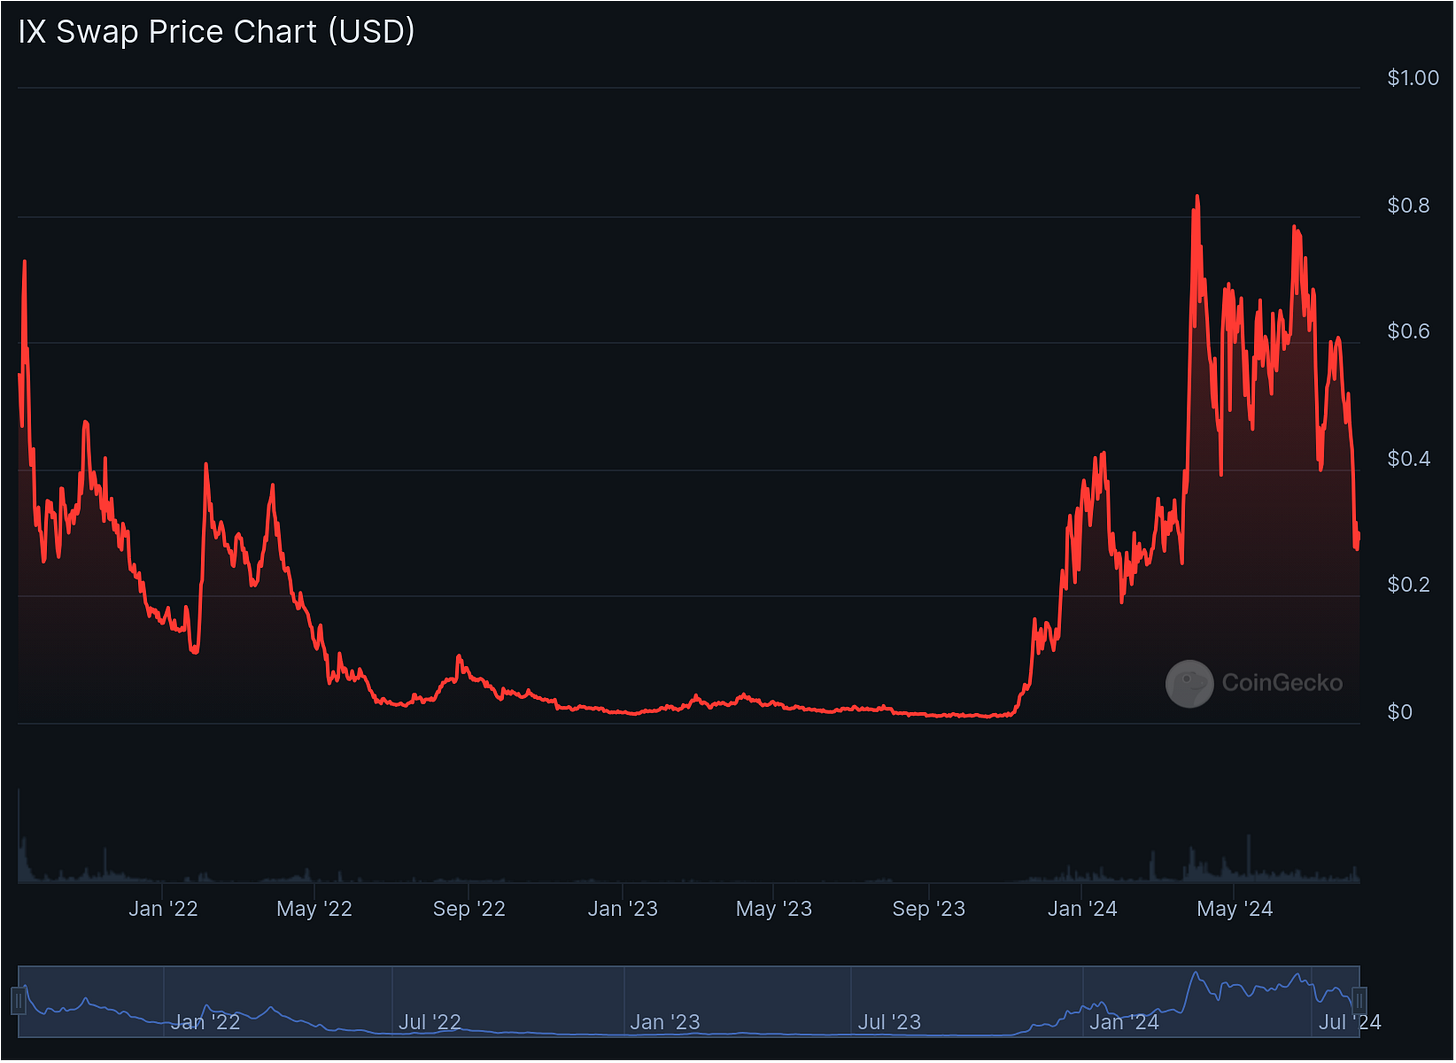This screenshot has height=1063, width=1456.
Task: Click Jul '22 label in the navigator strip
Action: point(430,1023)
